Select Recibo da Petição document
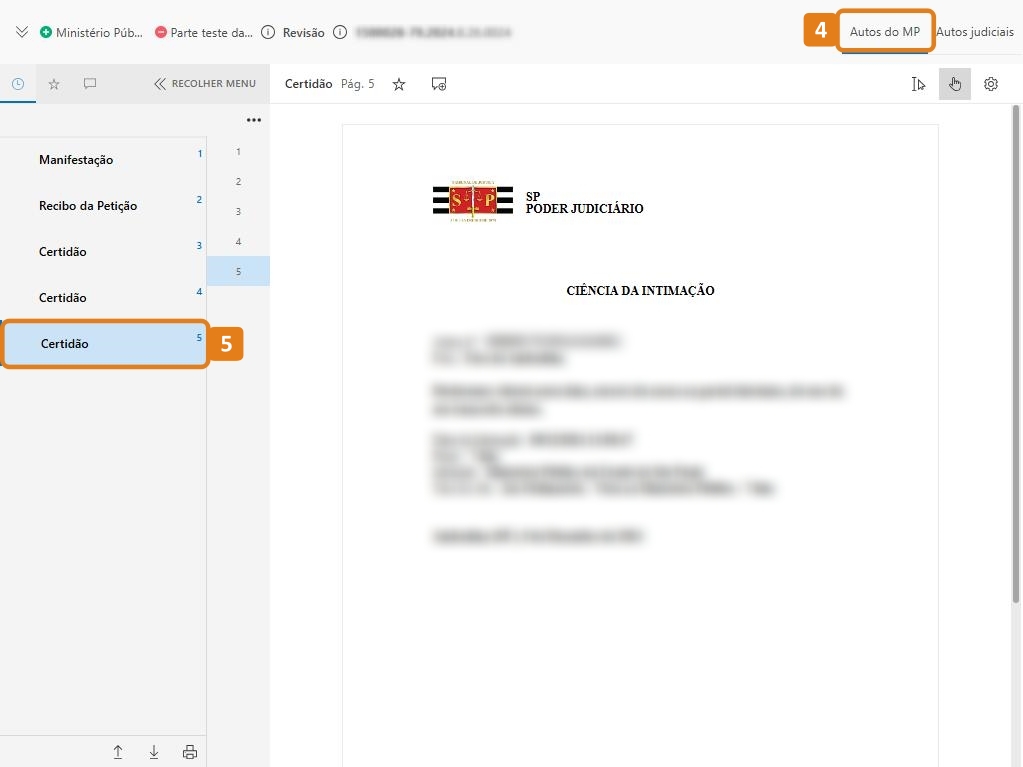The height and width of the screenshot is (767, 1023). pyautogui.click(x=88, y=206)
